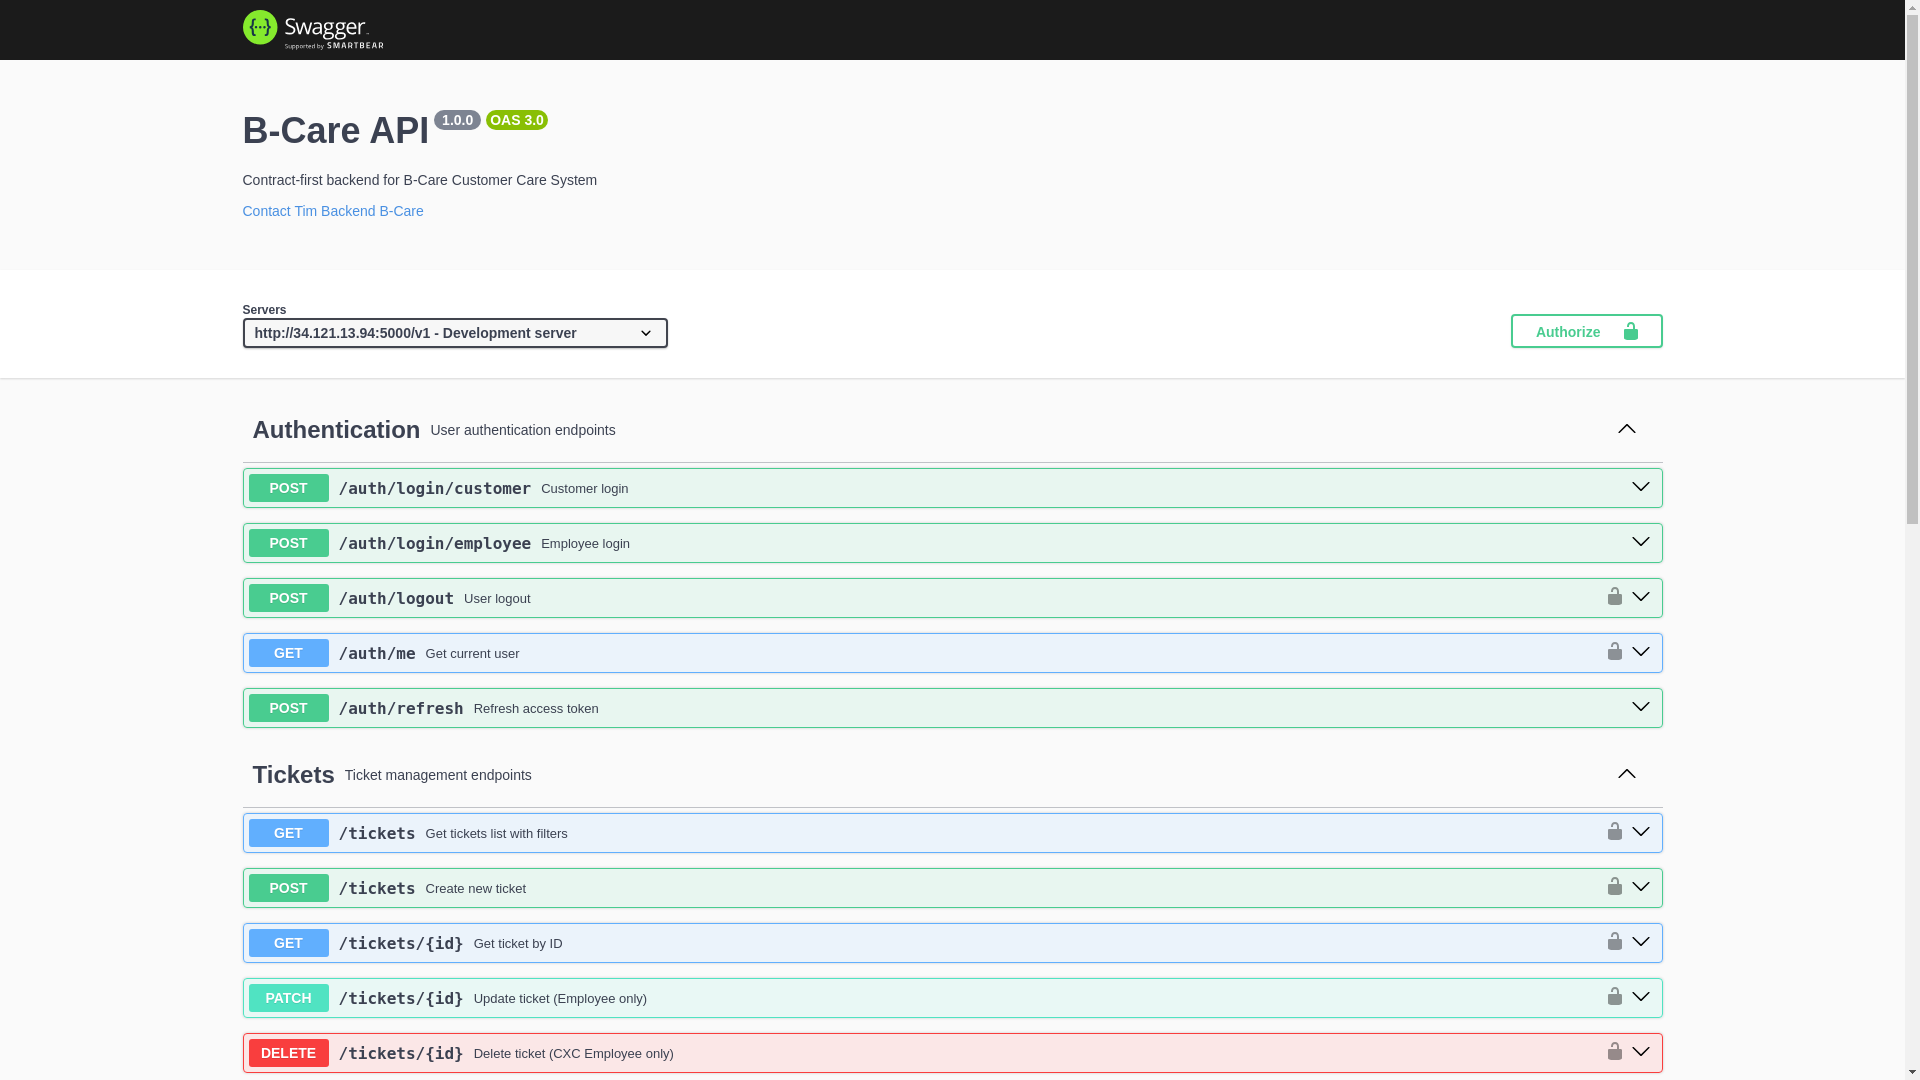
Task: Open the Servers dropdown
Action: [455, 333]
